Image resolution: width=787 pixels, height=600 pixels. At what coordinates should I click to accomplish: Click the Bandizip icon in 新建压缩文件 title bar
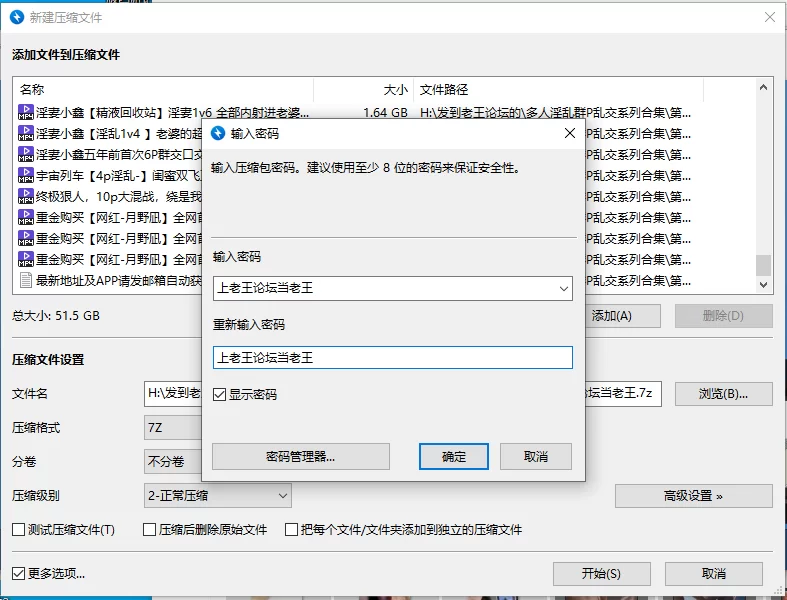click(x=17, y=18)
